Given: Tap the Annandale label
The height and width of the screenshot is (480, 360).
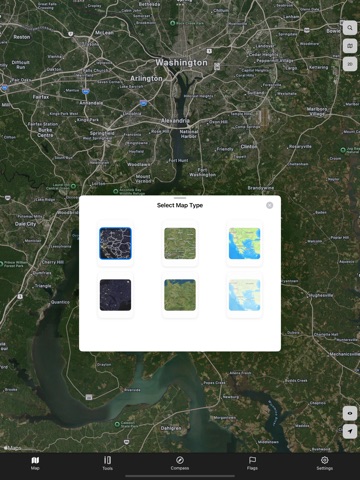Looking at the screenshot, I should pos(91,103).
